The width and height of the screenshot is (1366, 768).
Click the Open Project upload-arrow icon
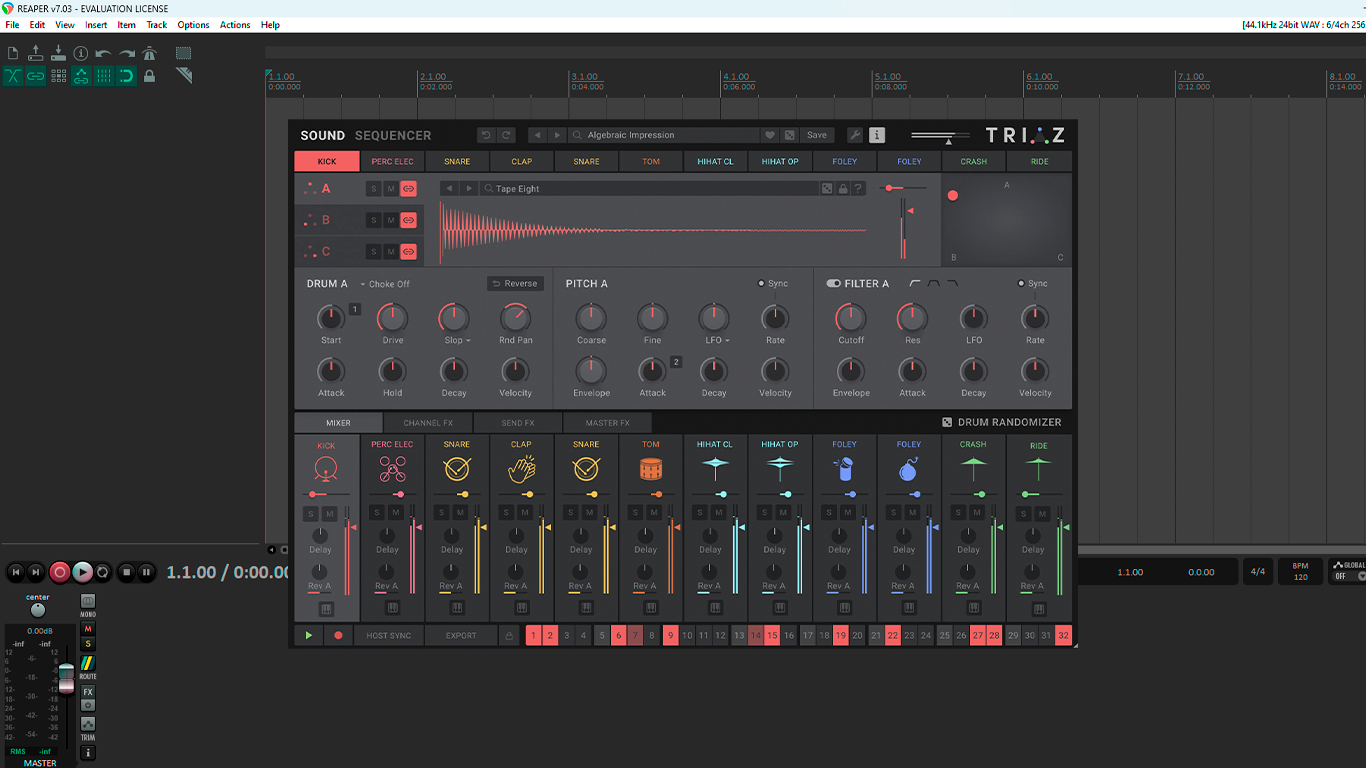click(36, 53)
